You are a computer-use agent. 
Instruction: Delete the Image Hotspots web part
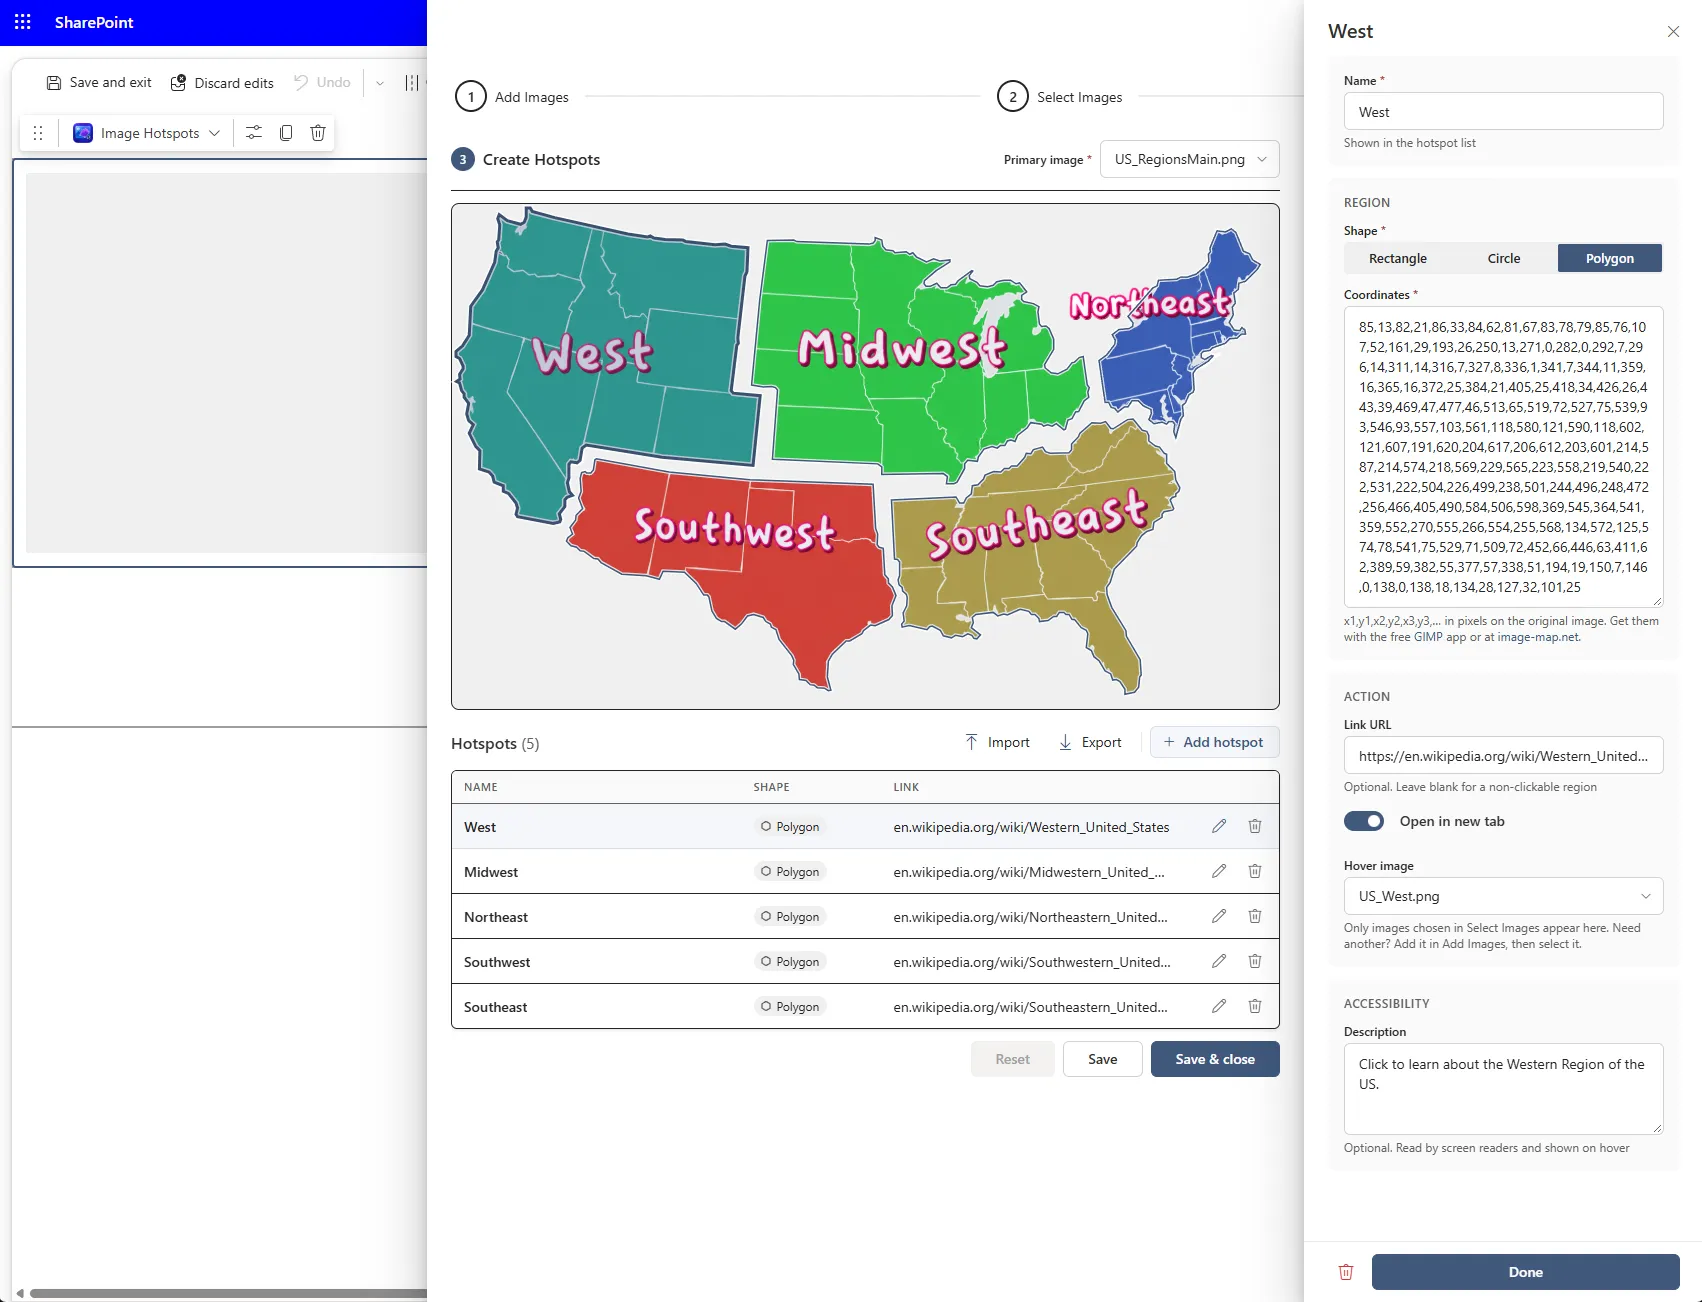[x=318, y=132]
